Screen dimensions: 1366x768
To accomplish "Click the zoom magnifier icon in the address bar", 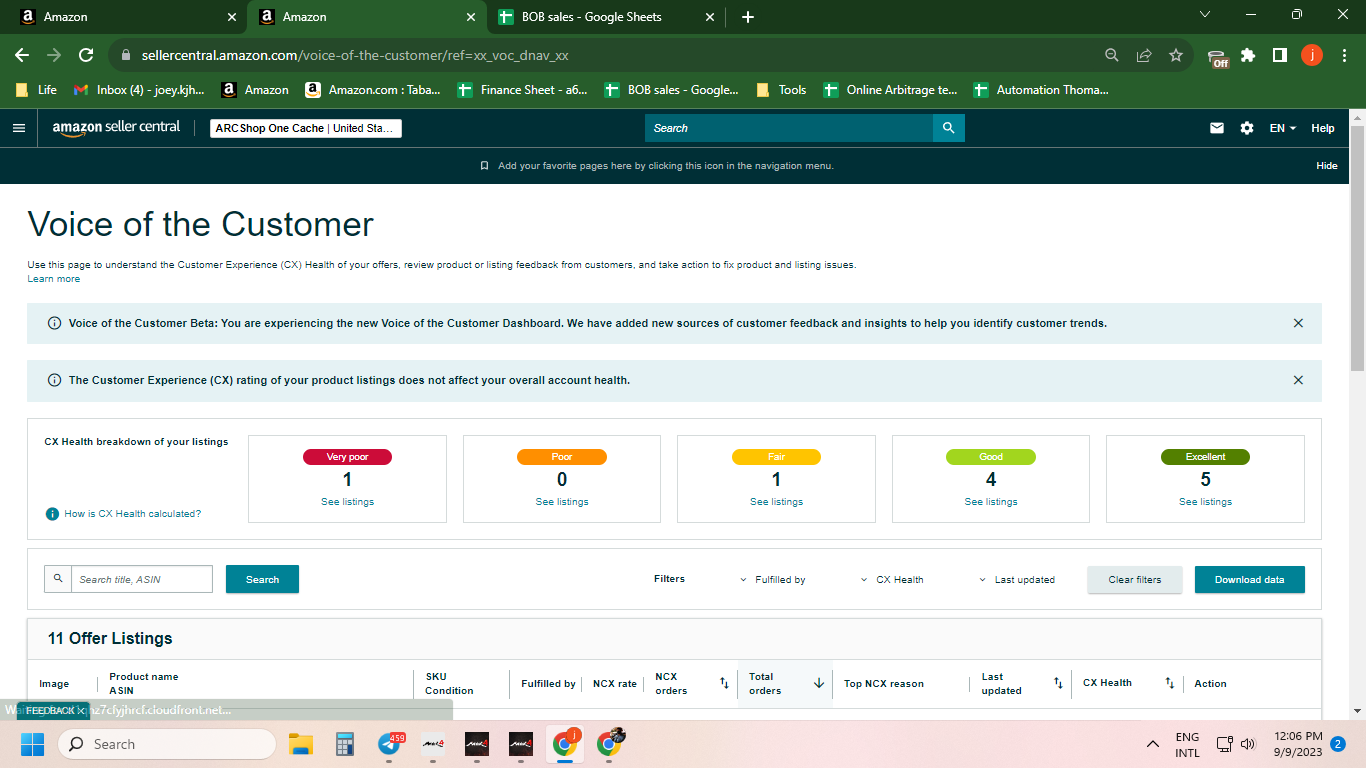I will tap(1112, 55).
